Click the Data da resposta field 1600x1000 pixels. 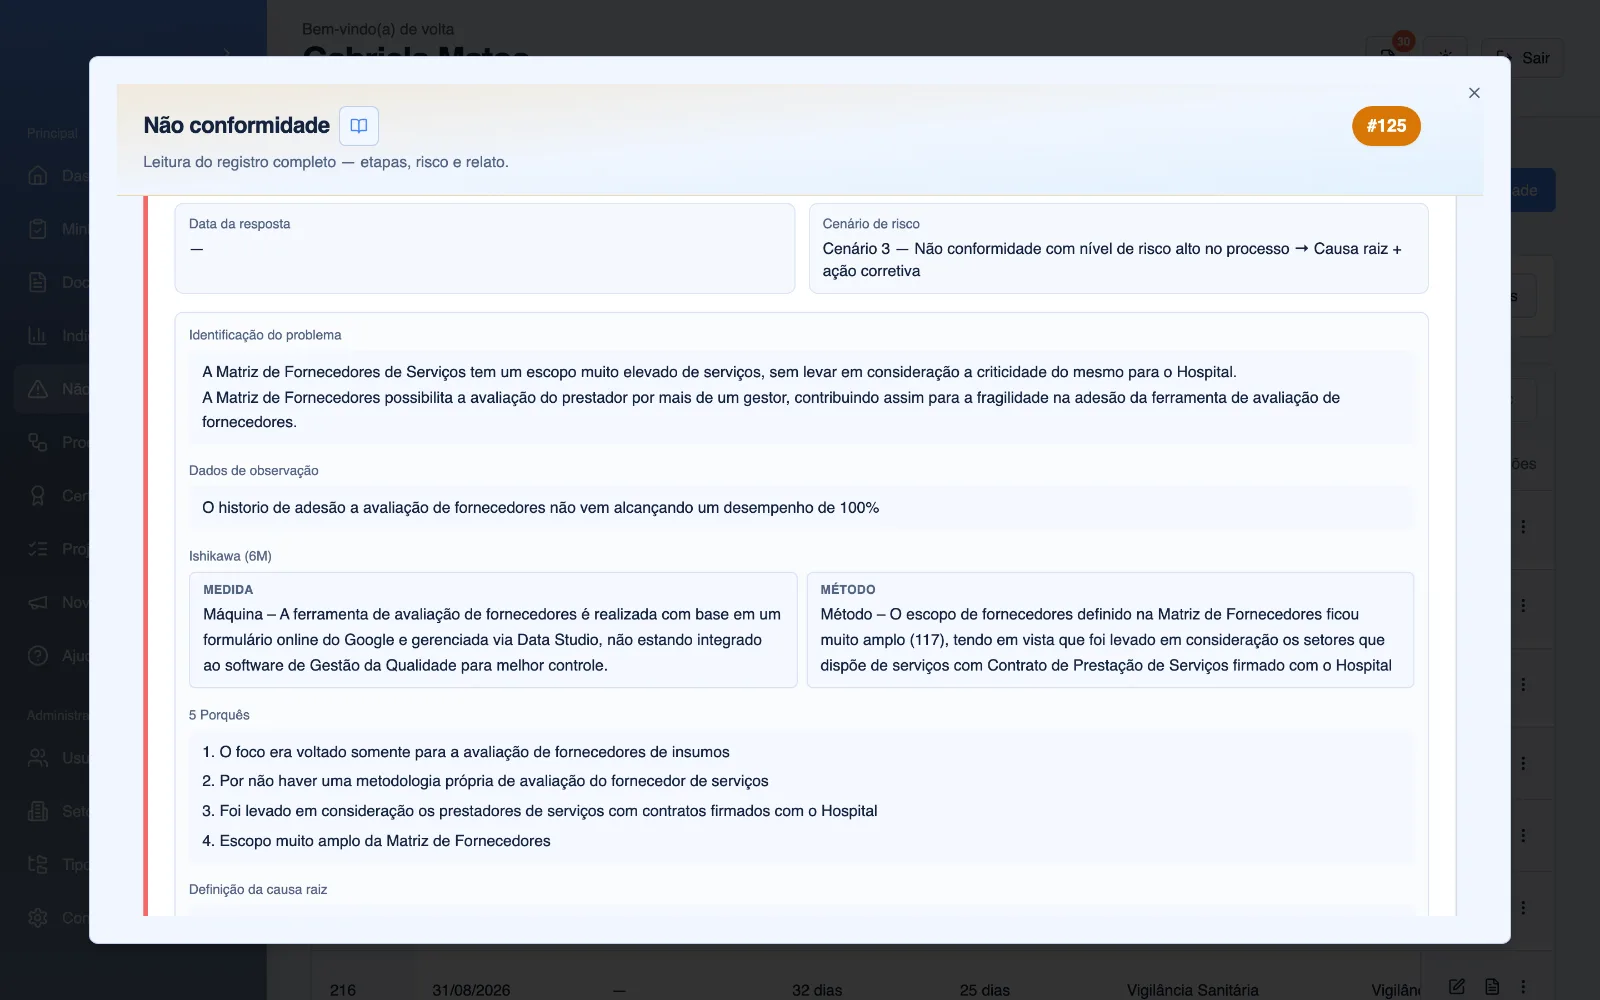[x=485, y=249]
